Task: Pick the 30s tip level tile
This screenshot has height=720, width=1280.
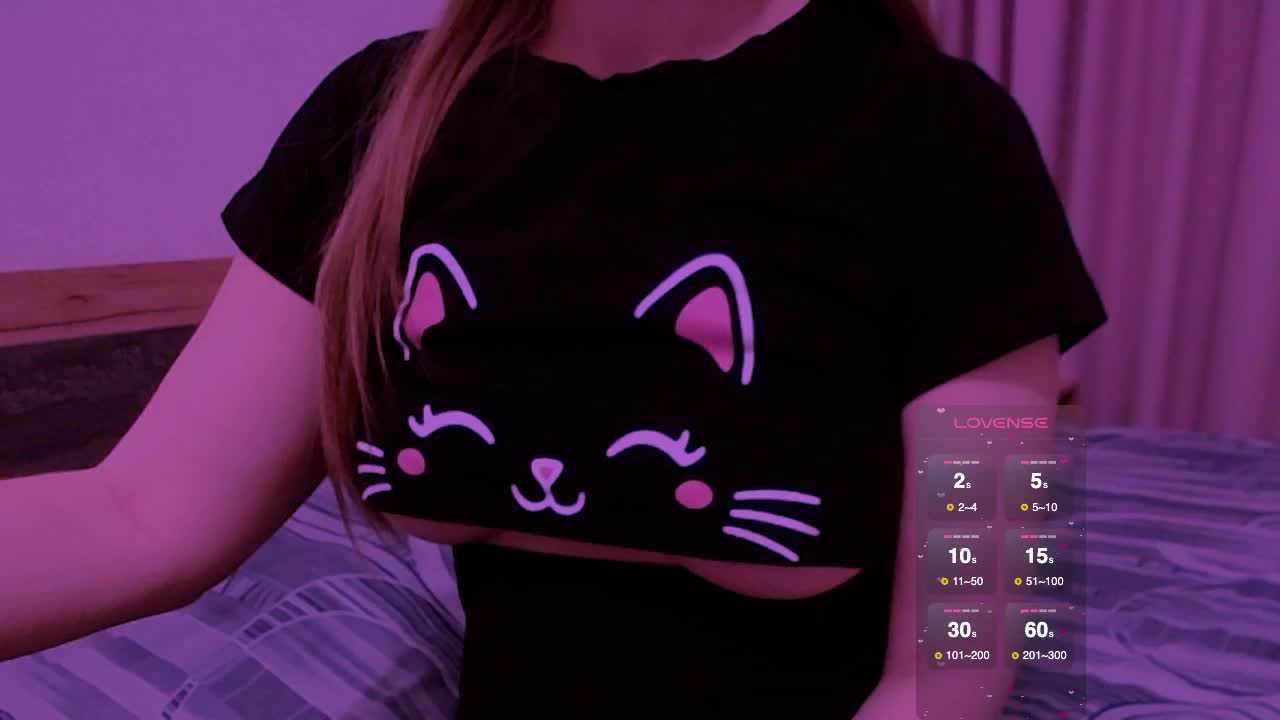Action: 961,636
